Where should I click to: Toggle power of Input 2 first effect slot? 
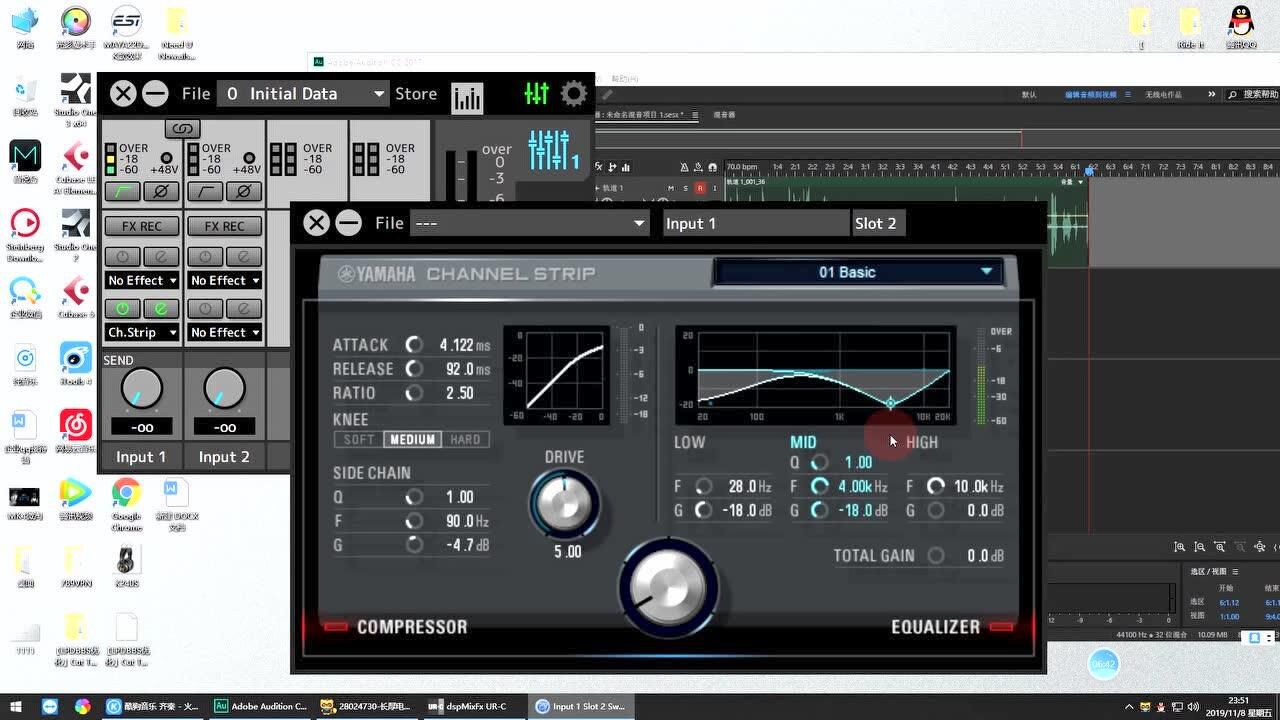tap(206, 257)
